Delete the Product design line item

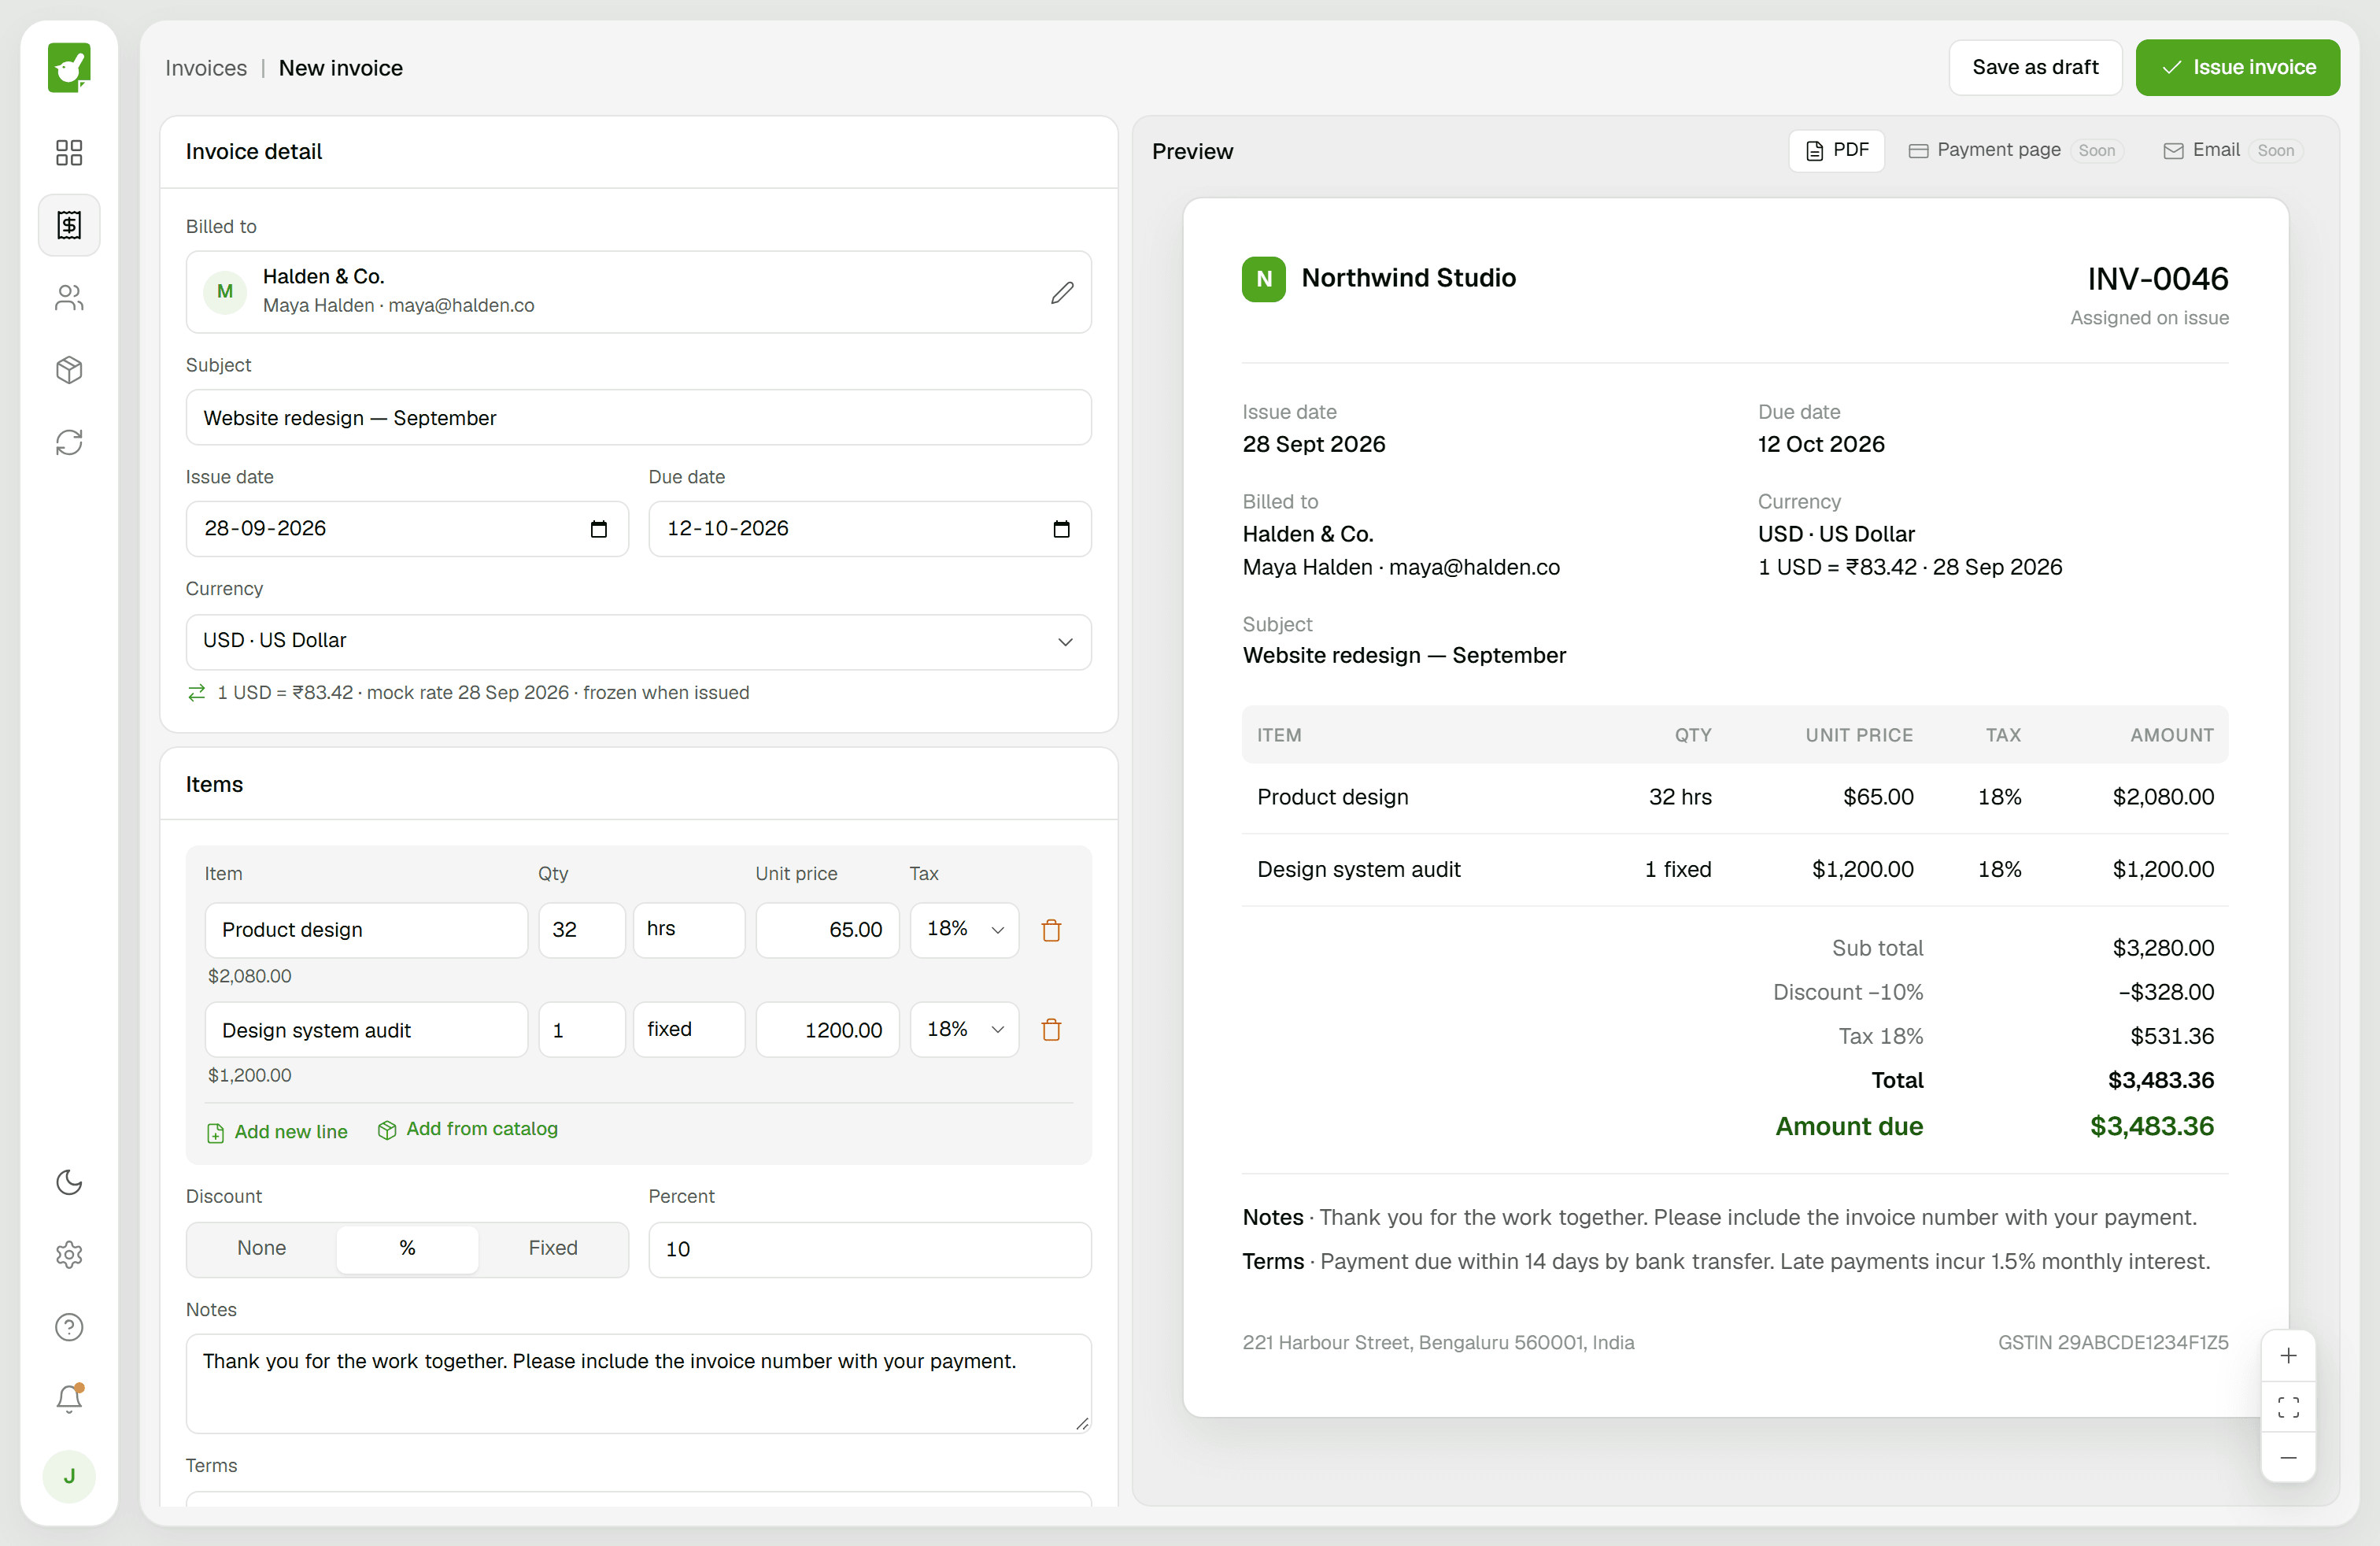pyautogui.click(x=1051, y=930)
